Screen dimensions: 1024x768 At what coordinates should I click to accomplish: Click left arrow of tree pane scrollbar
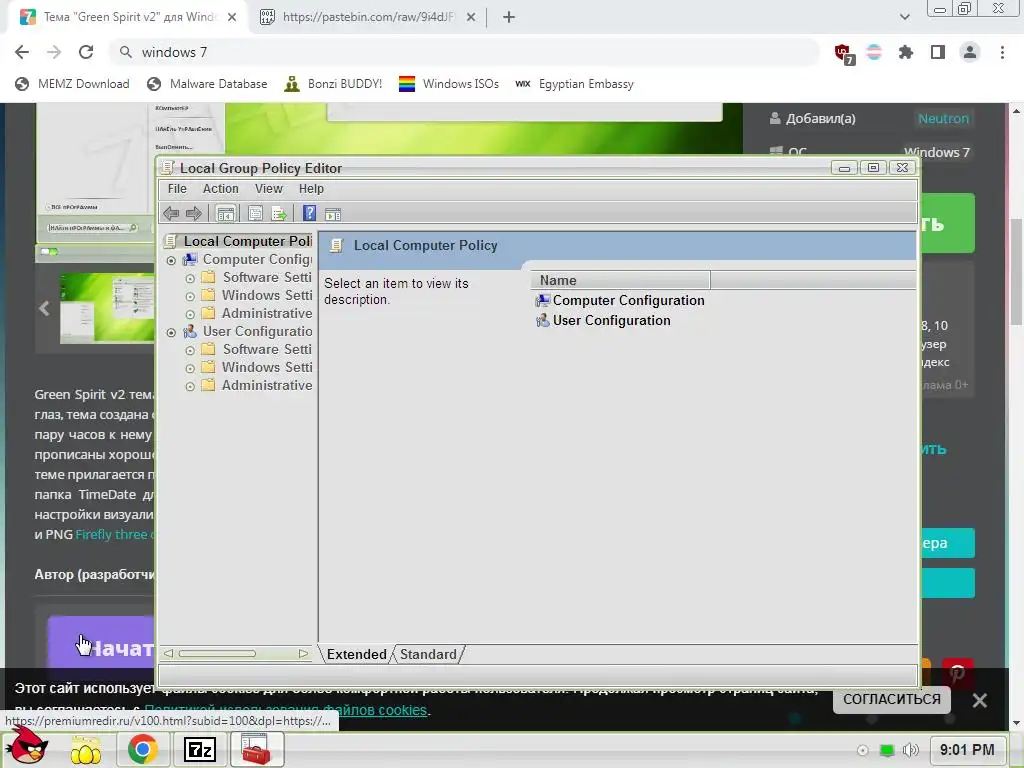tap(168, 653)
